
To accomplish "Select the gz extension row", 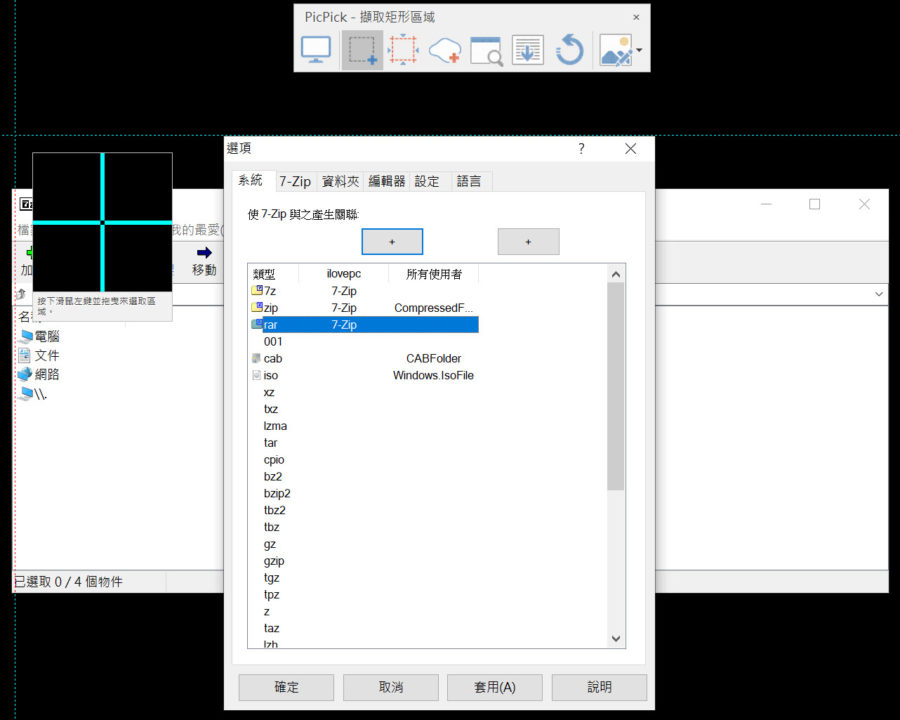I will click(x=364, y=544).
